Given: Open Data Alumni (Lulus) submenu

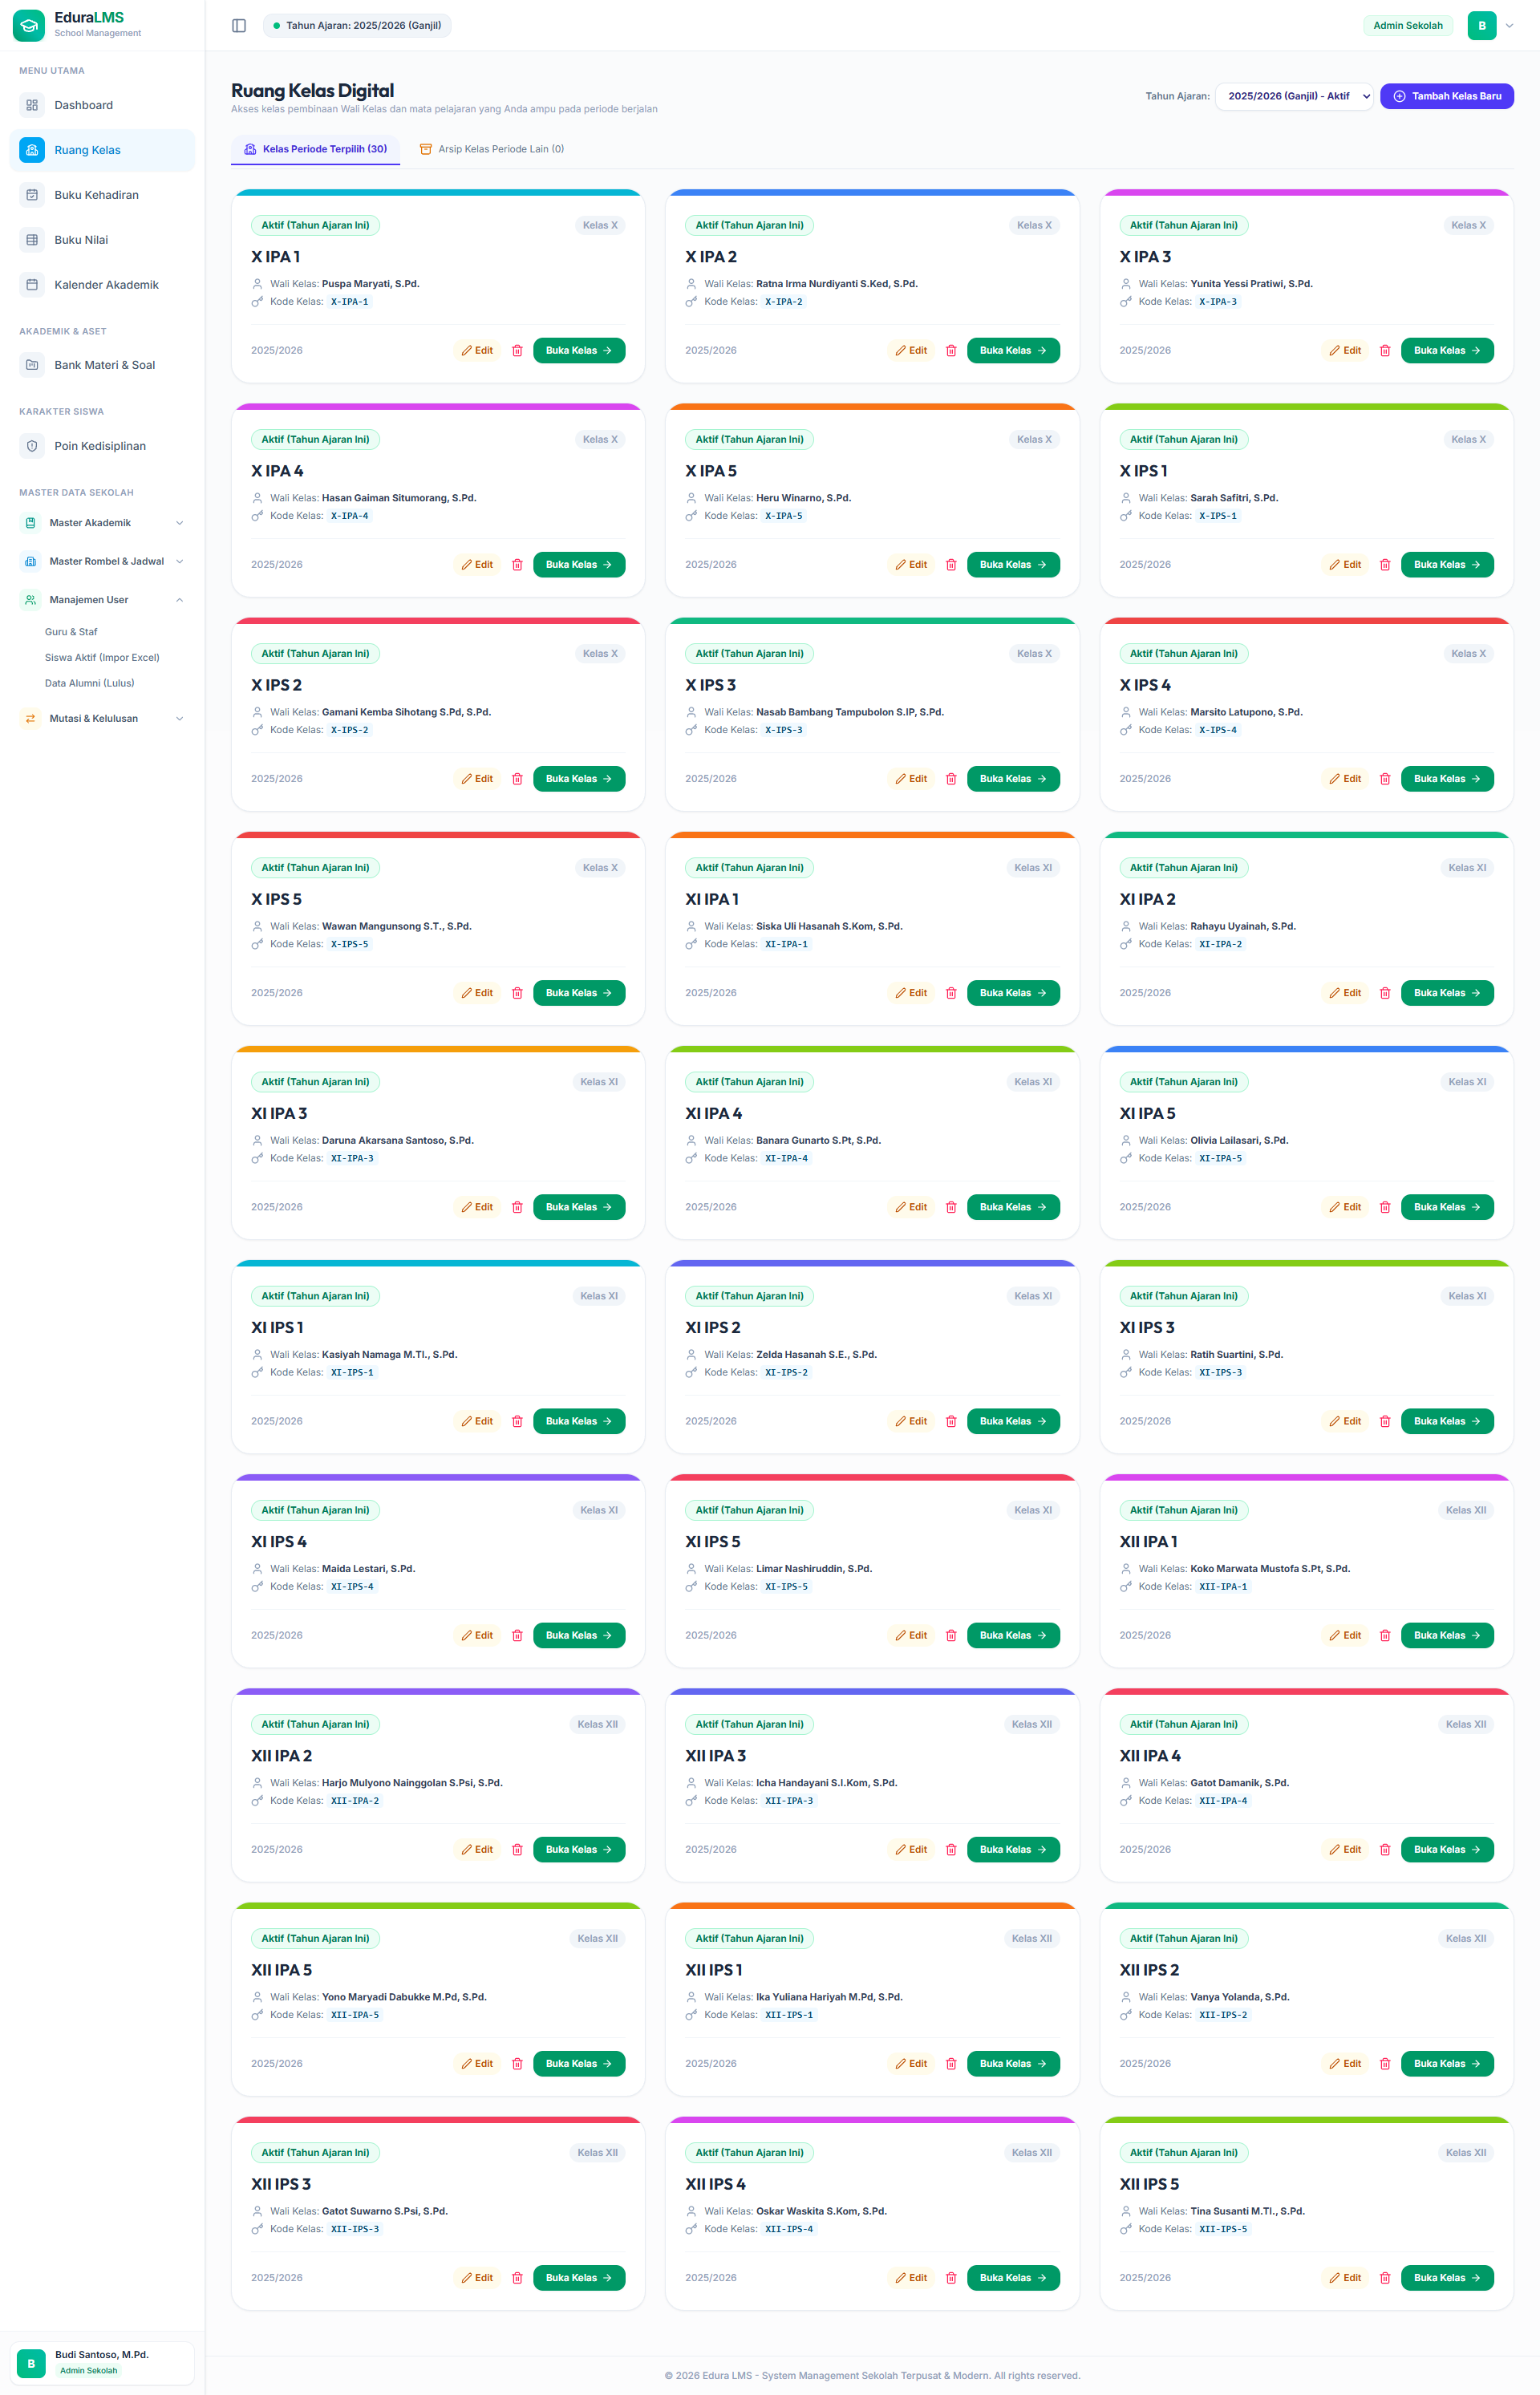Looking at the screenshot, I should coord(89,684).
